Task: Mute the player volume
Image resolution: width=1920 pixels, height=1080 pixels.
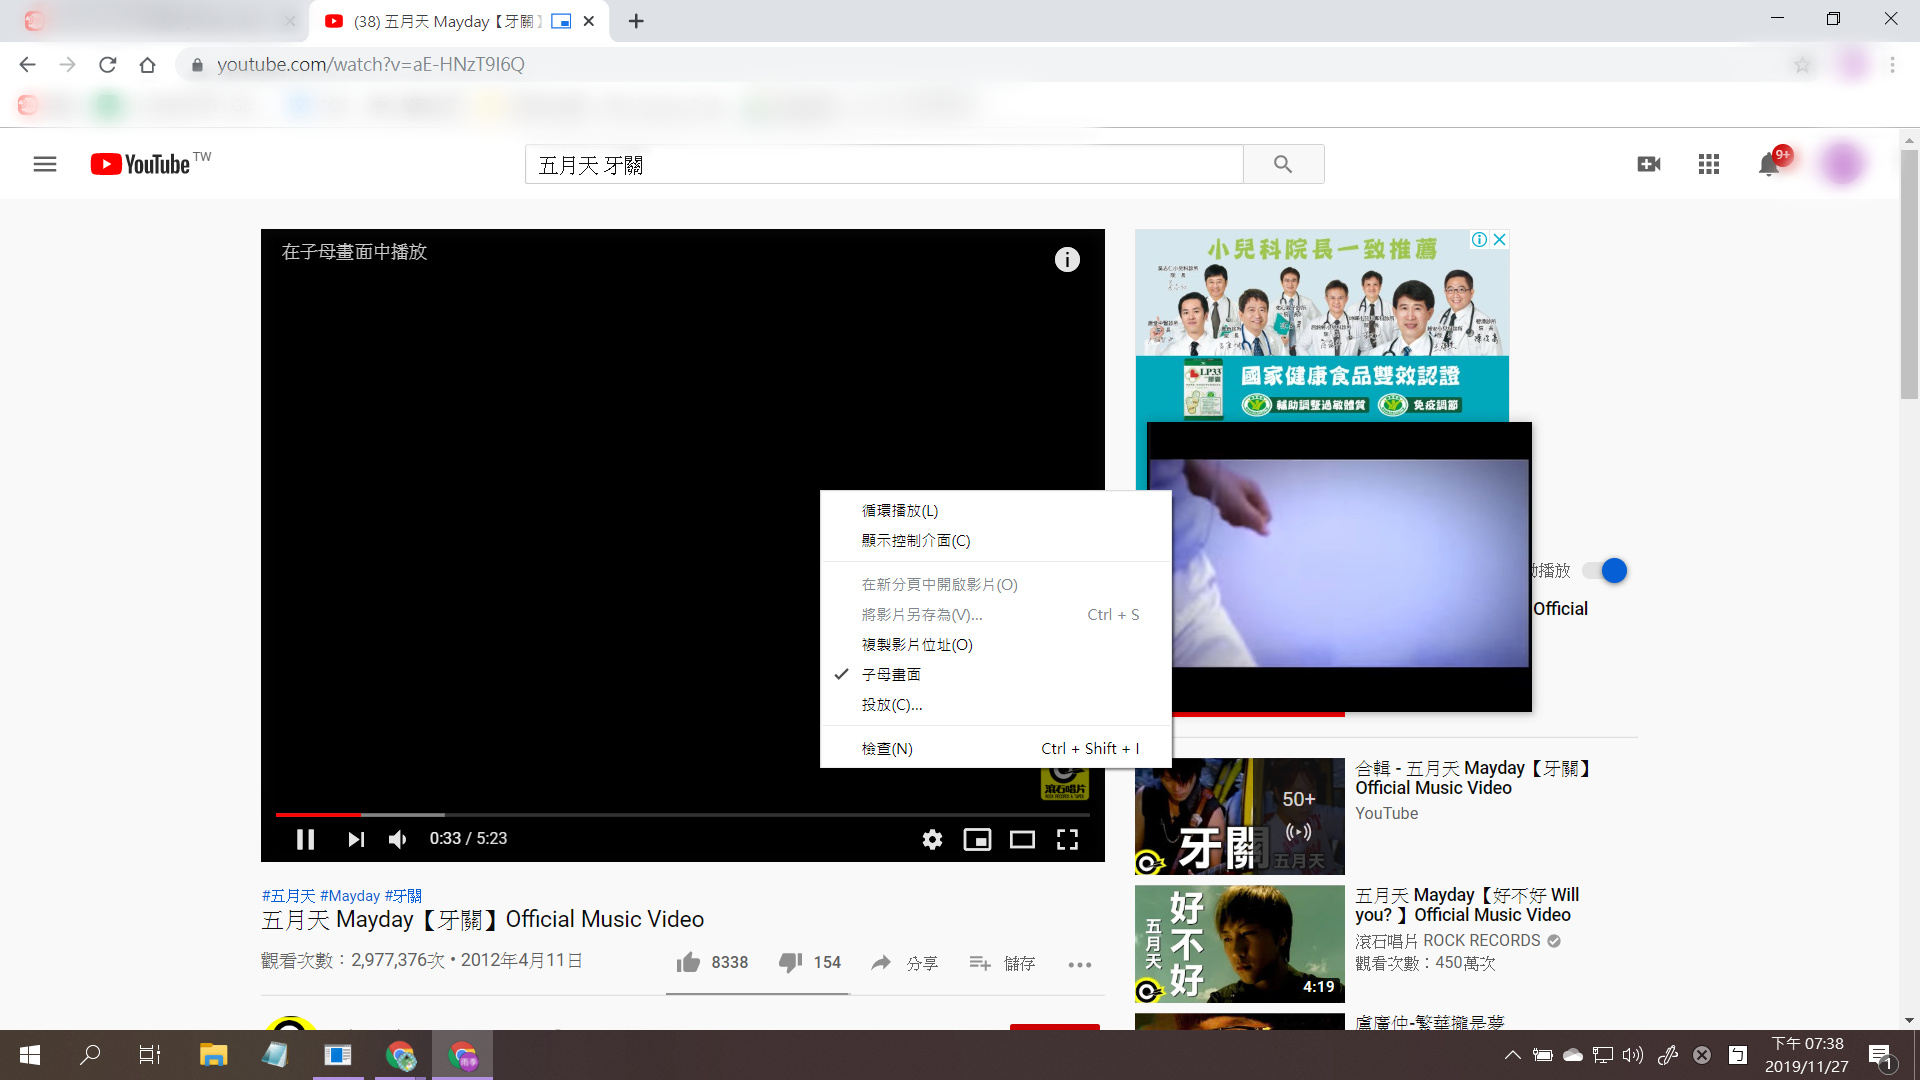Action: tap(398, 839)
